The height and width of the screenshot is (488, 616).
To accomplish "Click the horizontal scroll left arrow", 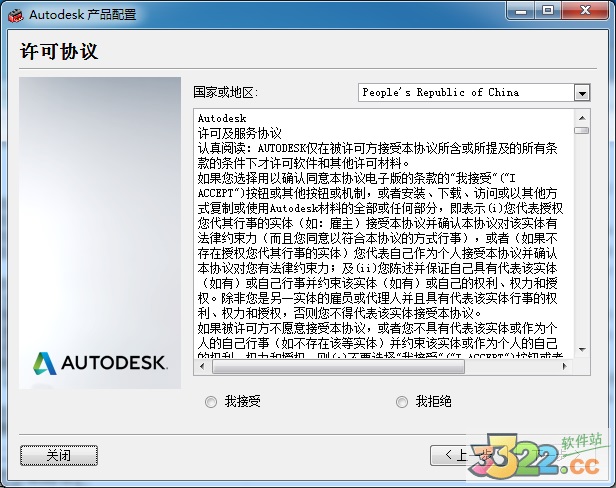I will (202, 366).
